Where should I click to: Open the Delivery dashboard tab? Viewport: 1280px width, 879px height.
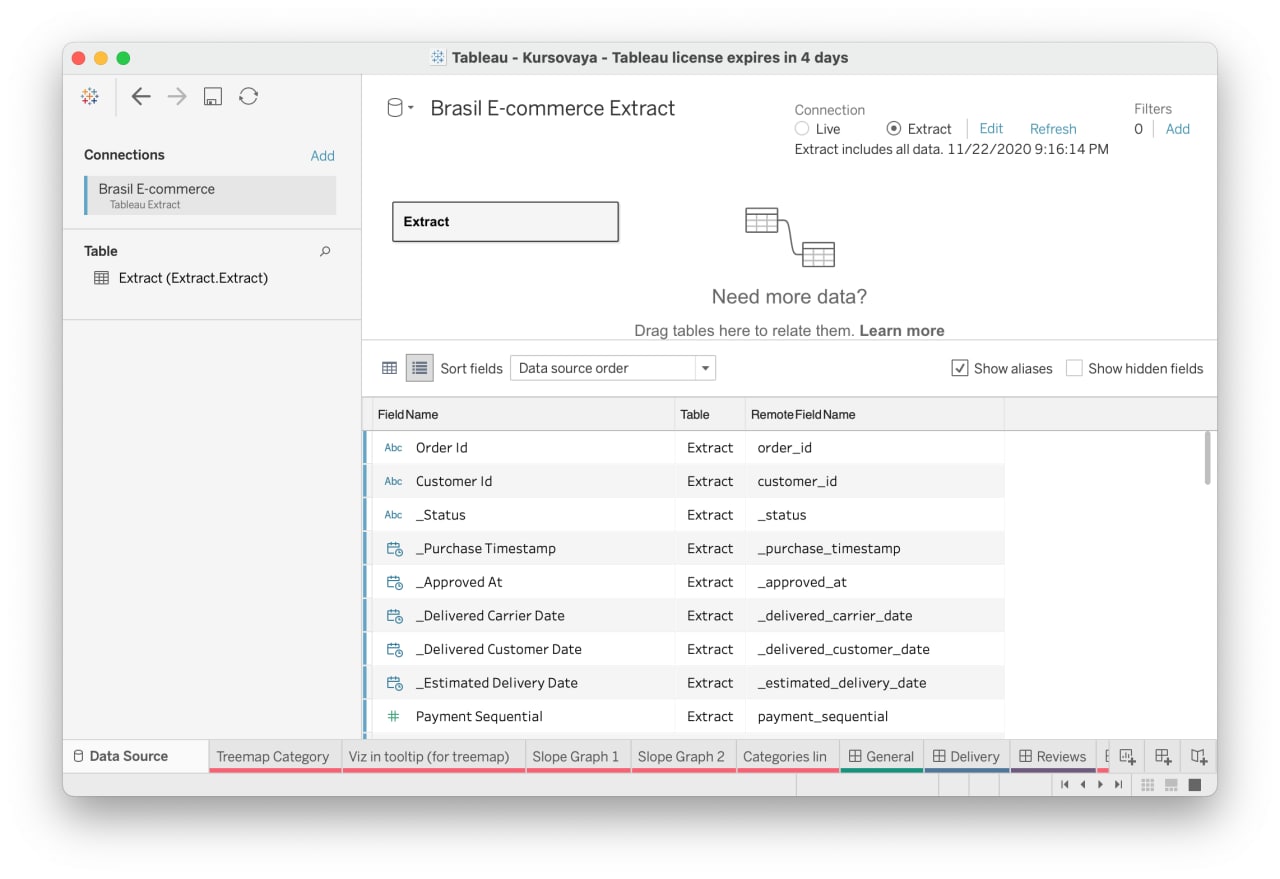966,757
